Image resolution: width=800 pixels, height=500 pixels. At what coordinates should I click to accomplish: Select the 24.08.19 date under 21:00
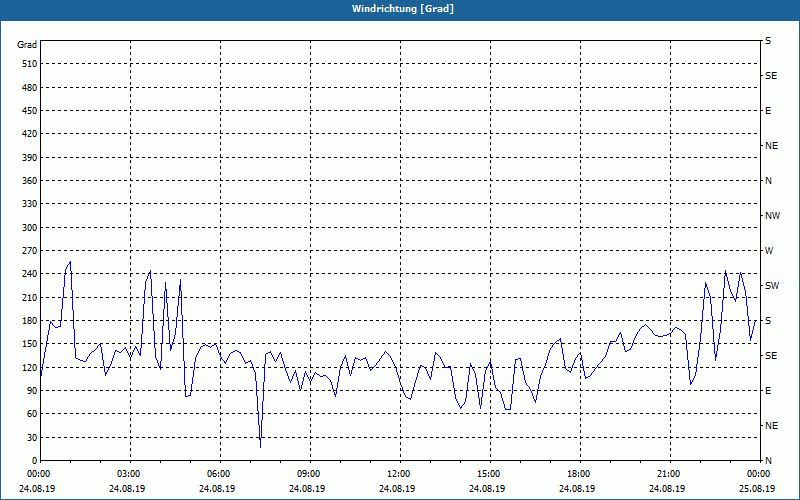tap(667, 489)
